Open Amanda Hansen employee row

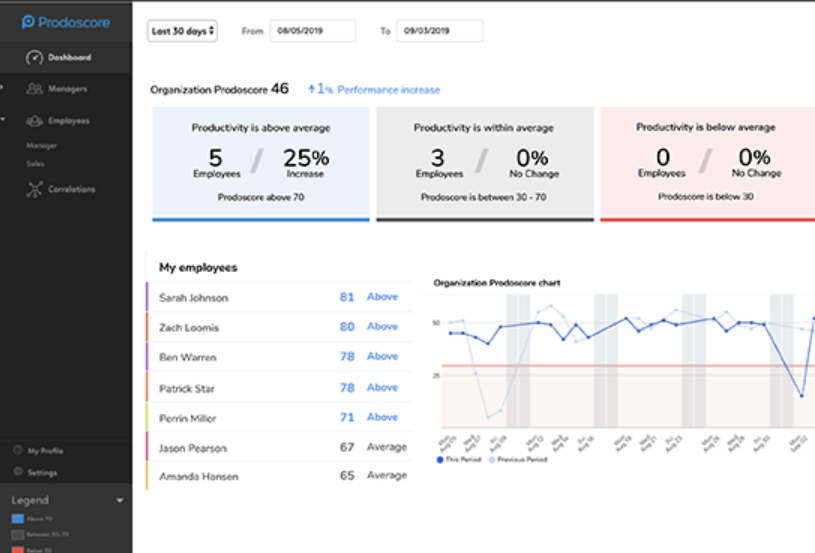tap(280, 476)
